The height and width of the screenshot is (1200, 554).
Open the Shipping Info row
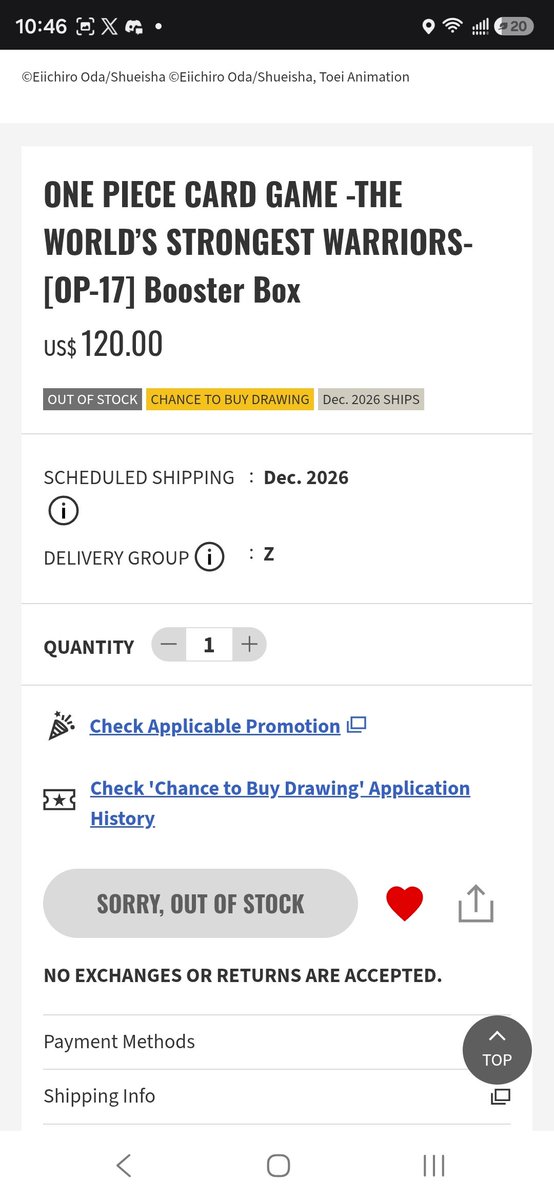(x=277, y=1097)
